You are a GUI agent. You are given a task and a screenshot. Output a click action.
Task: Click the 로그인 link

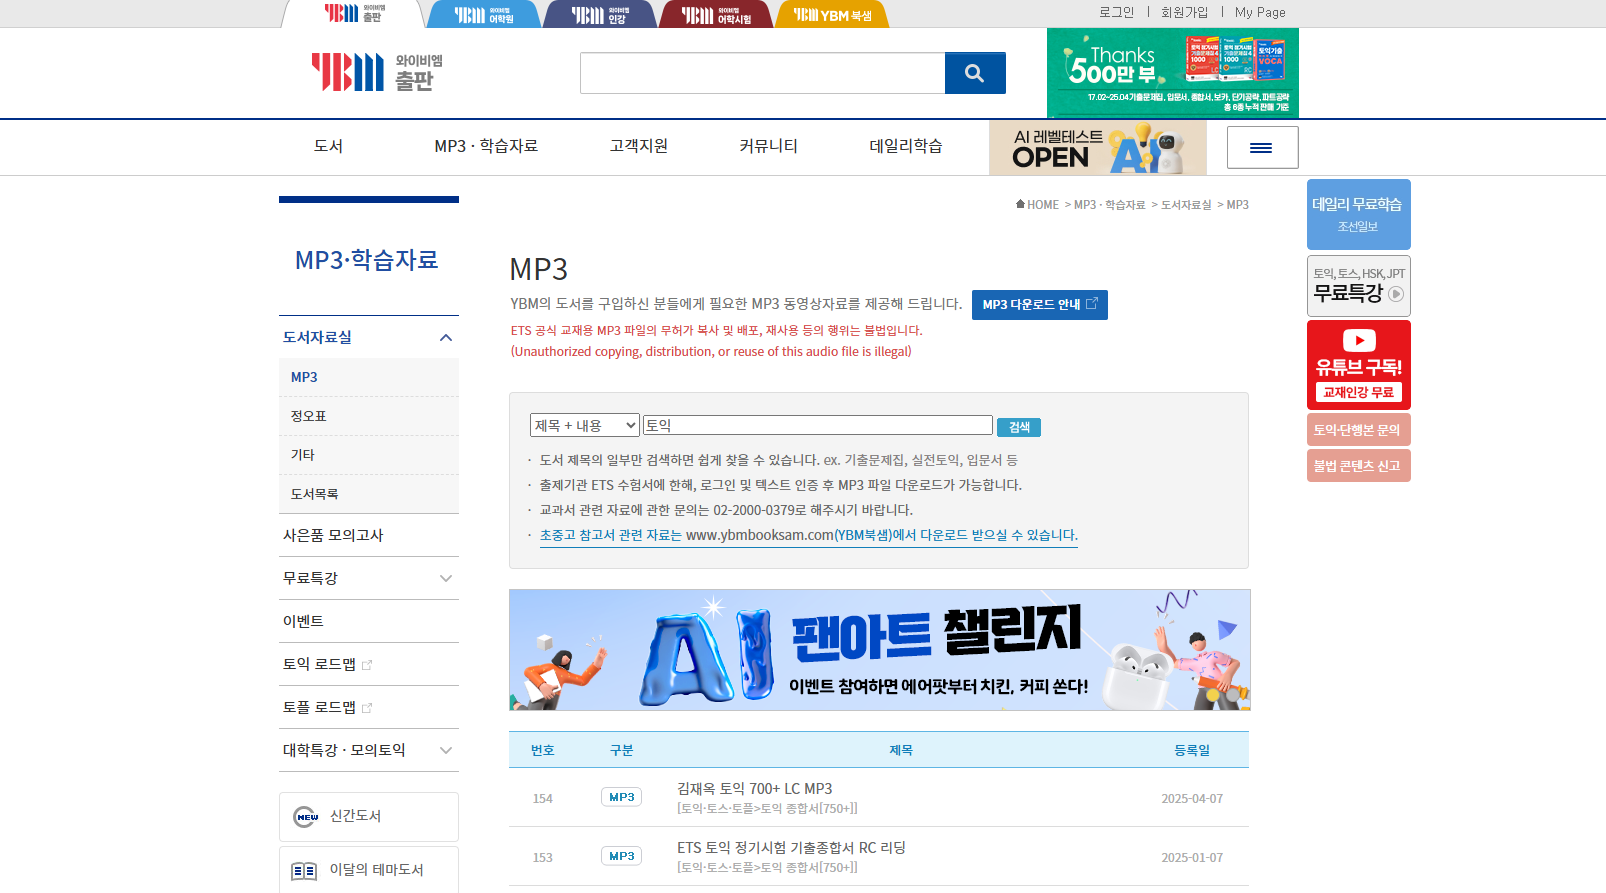point(1117,12)
